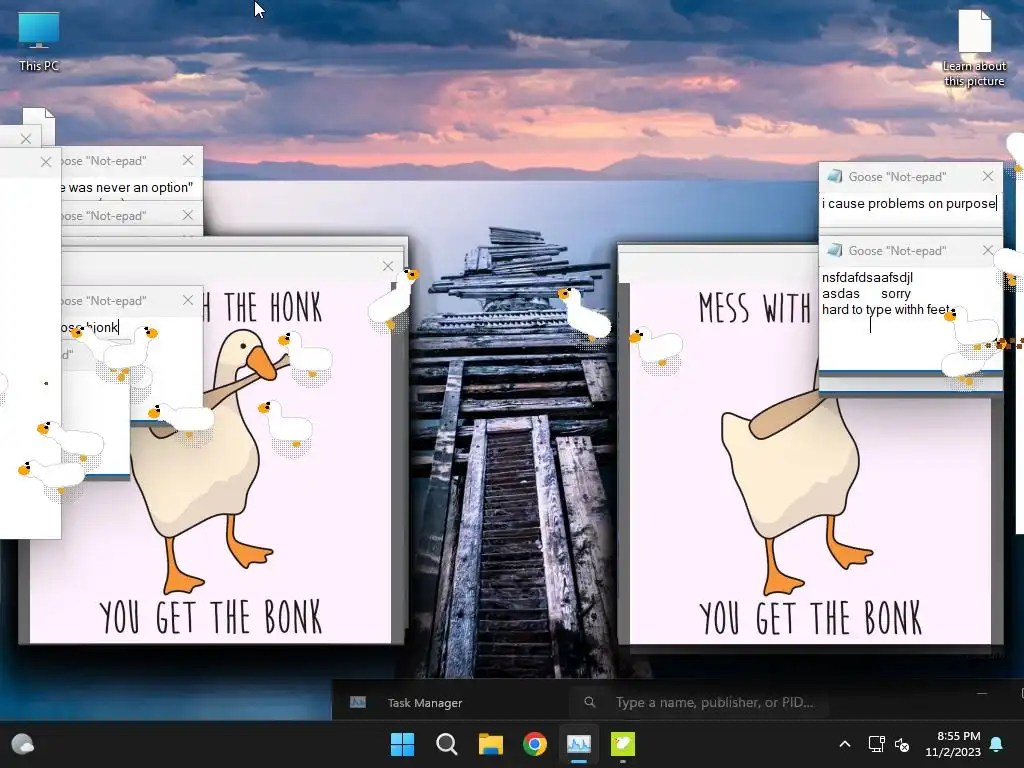This screenshot has width=1024, height=768.
Task: Click the 'nsfdafdsaafsdjl' line in the Not-epad
Action: (x=867, y=278)
